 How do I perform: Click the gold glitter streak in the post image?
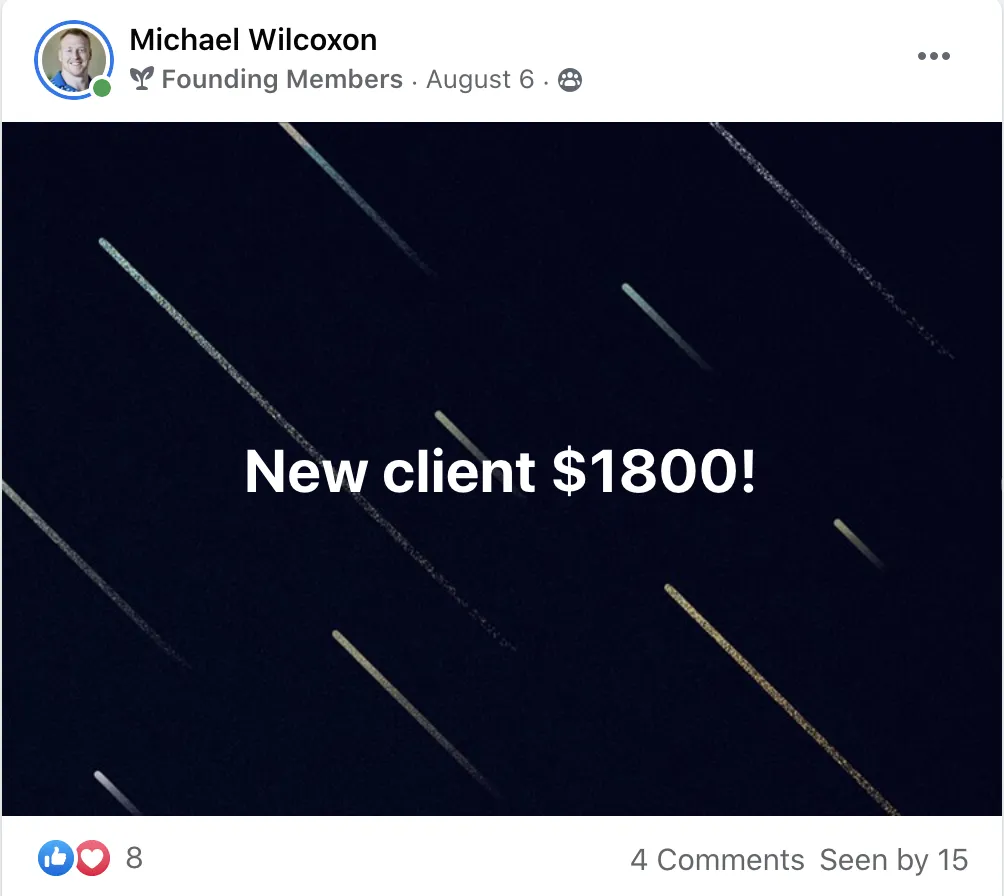tap(781, 699)
